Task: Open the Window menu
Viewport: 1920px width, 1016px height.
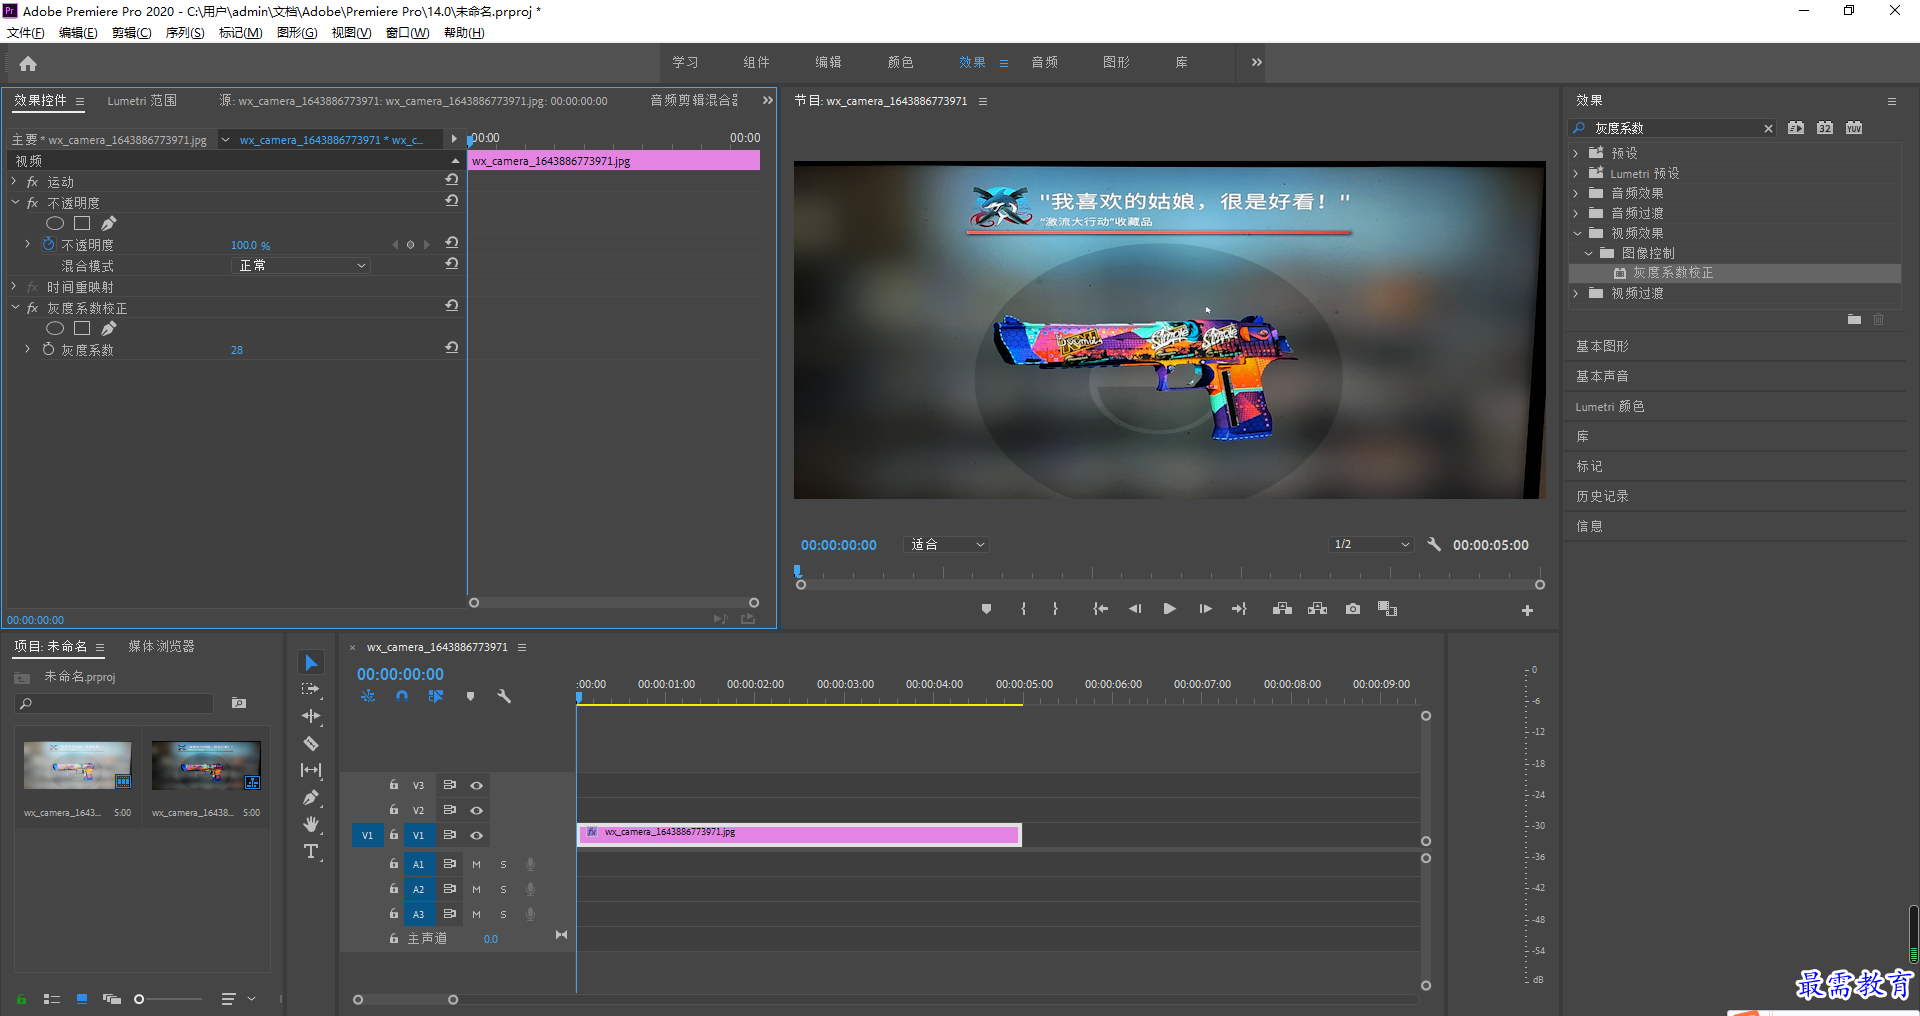Action: click(x=407, y=33)
